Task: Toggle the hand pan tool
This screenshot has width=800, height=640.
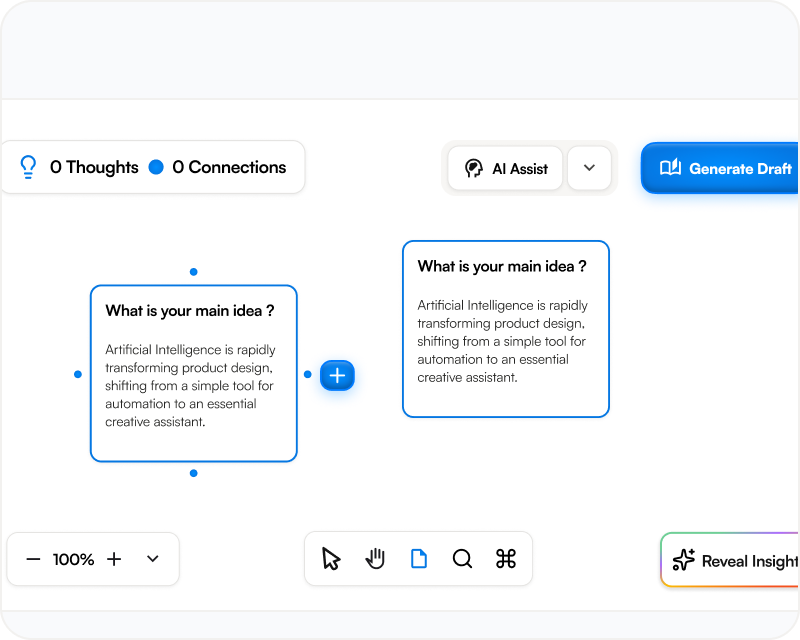Action: (x=375, y=559)
